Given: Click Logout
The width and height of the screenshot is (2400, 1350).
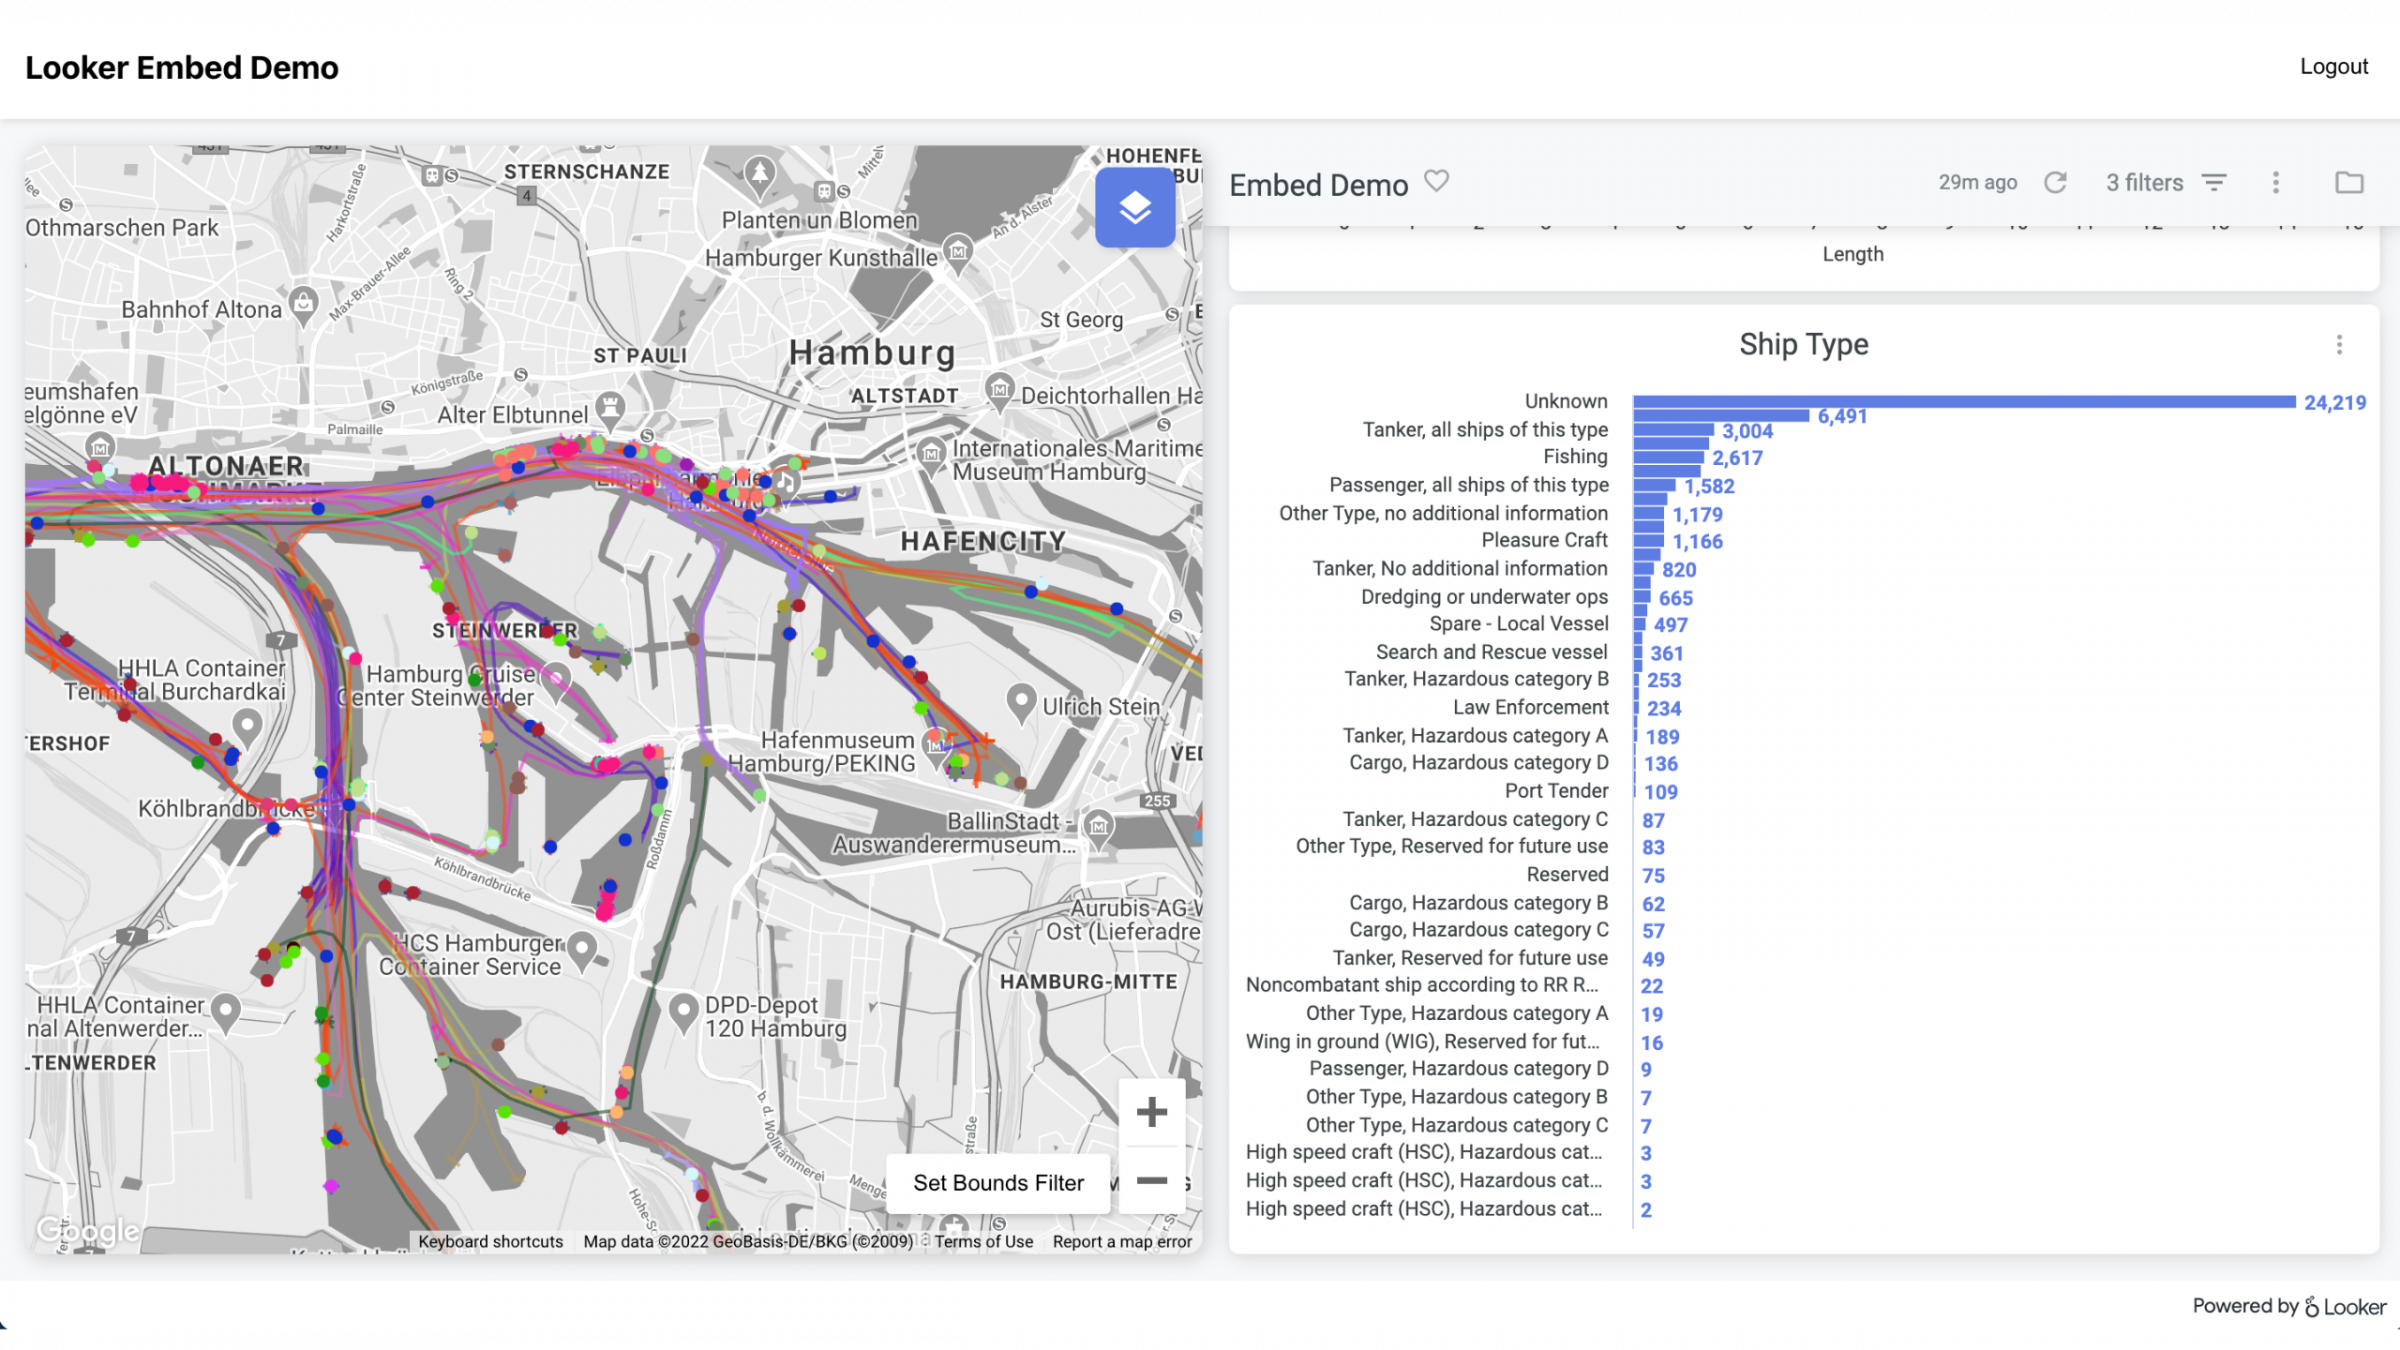Looking at the screenshot, I should [2334, 66].
